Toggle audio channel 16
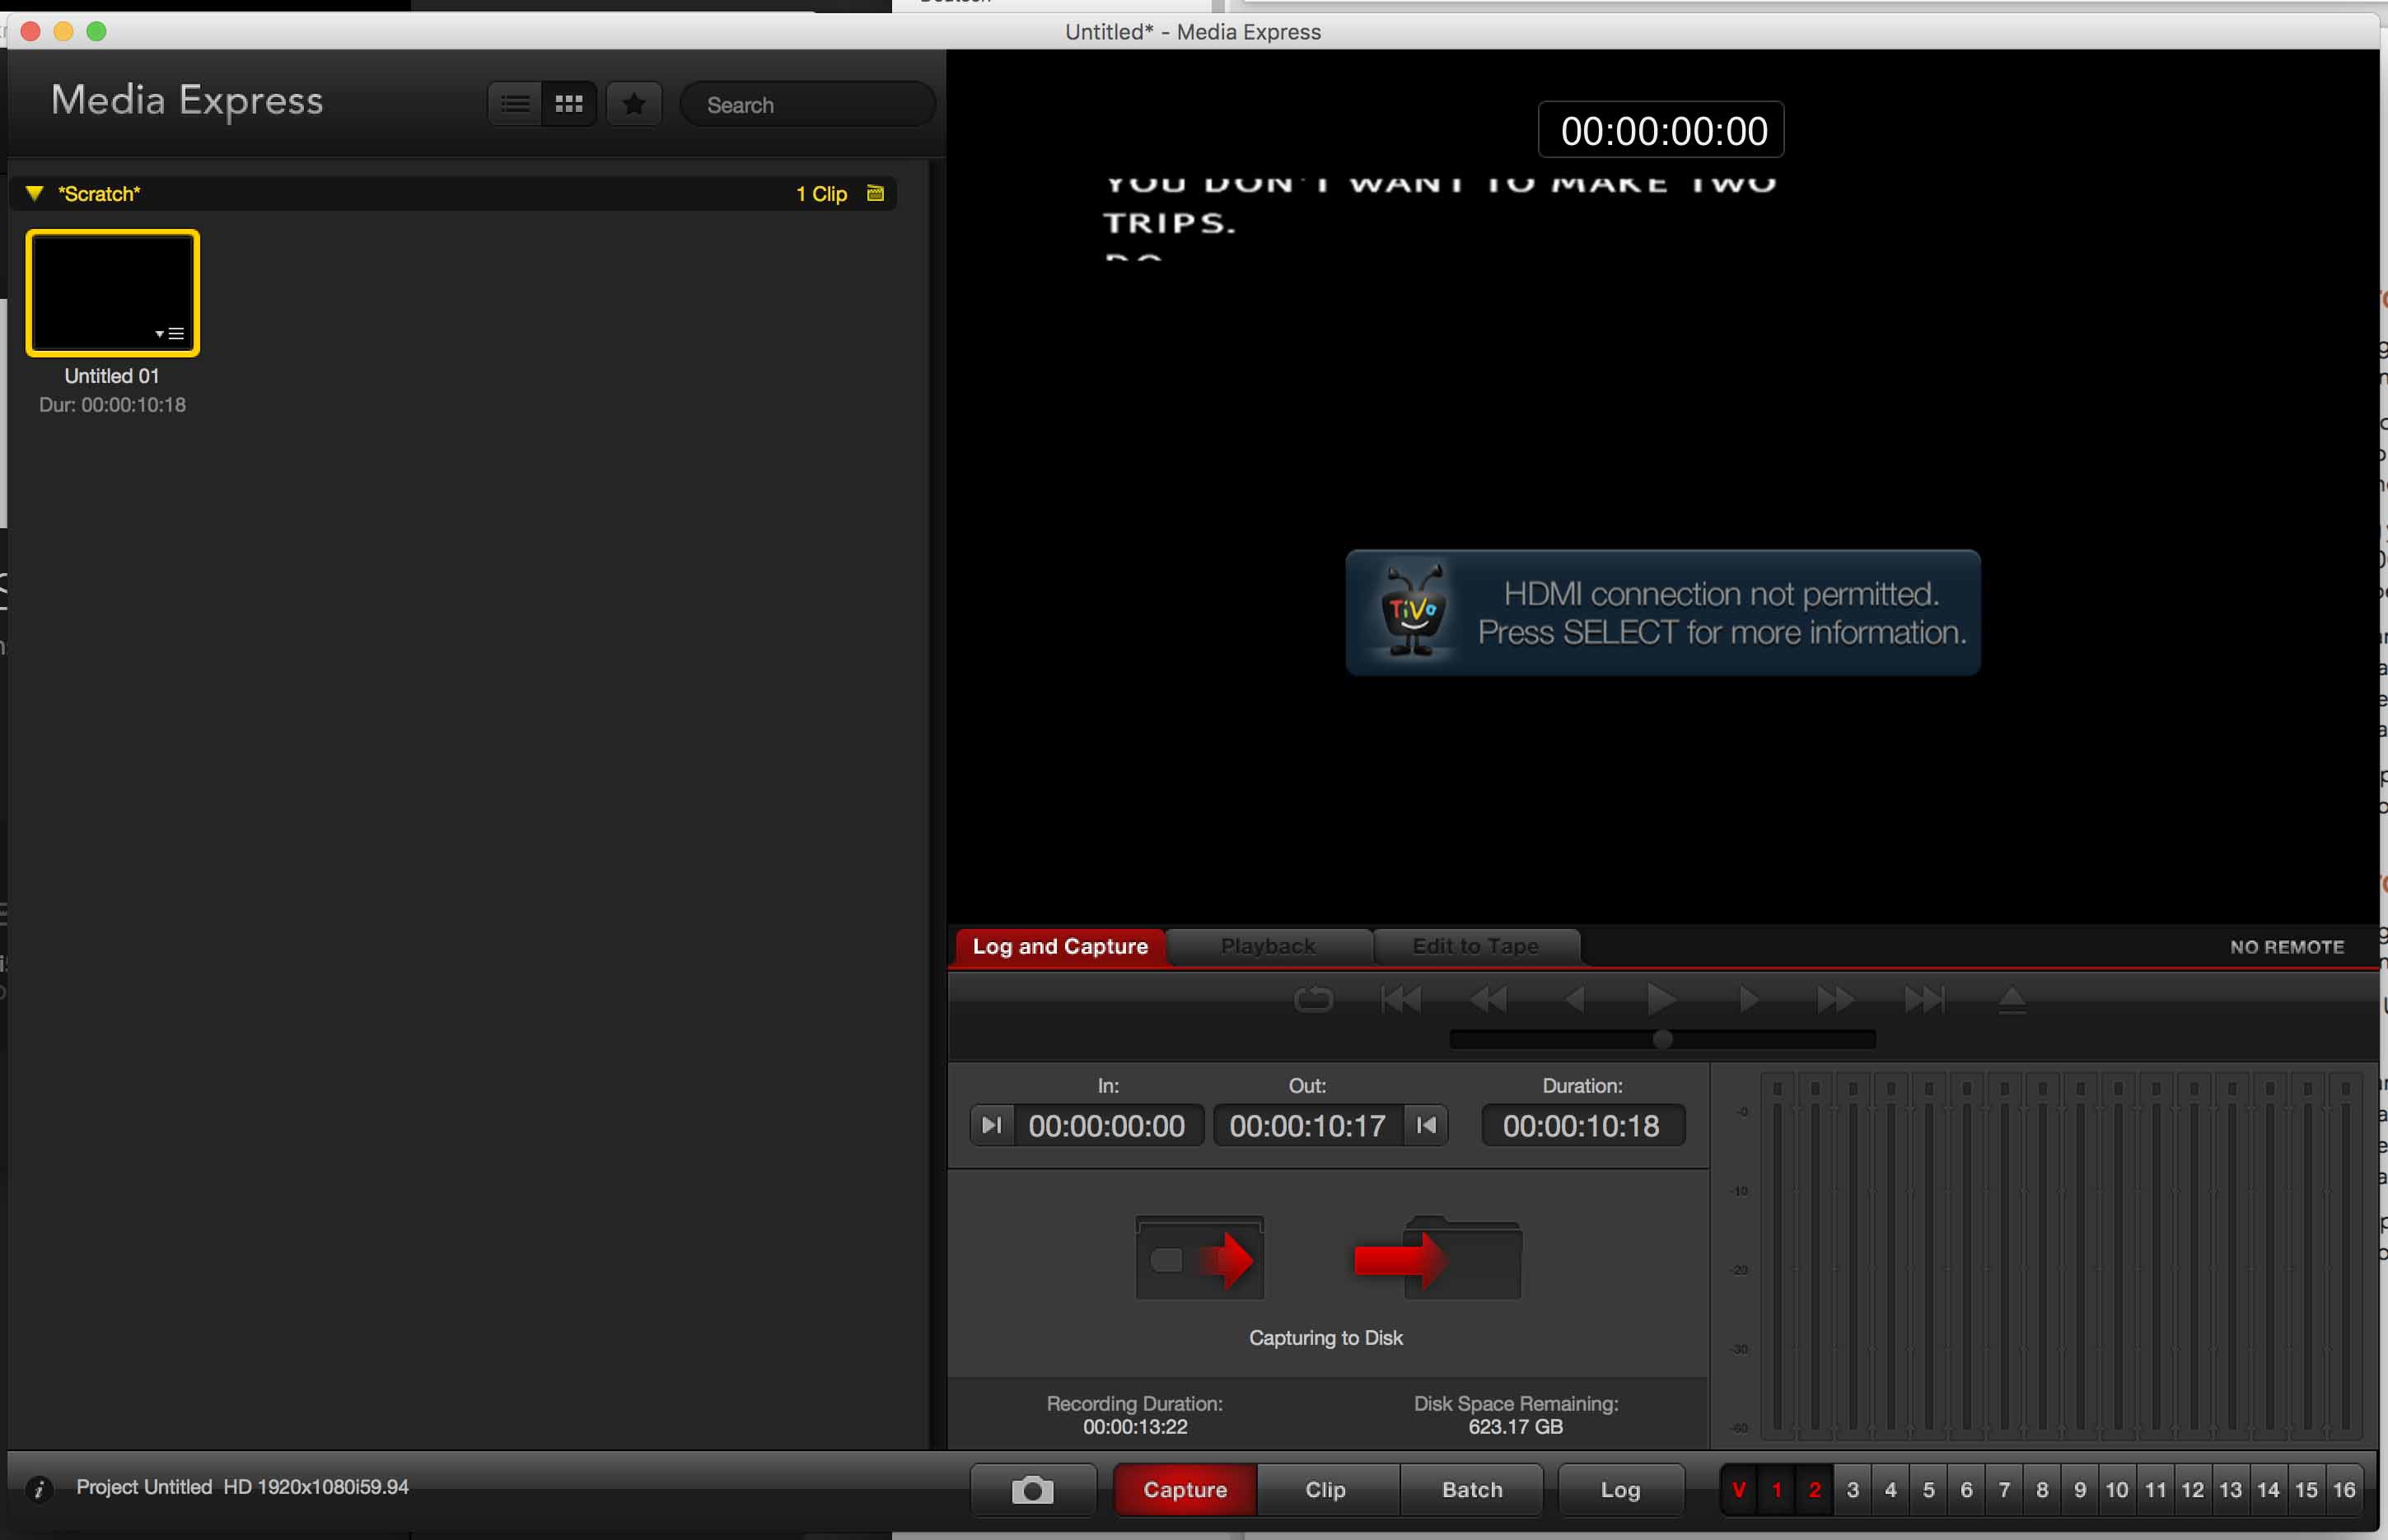 [2345, 1490]
